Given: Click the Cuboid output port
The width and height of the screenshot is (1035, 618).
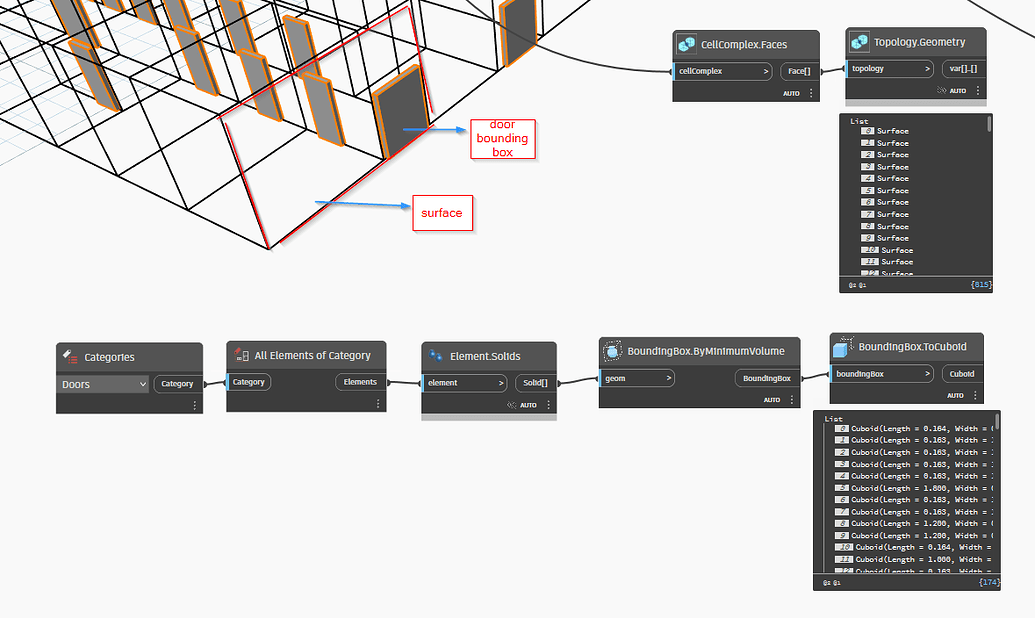Looking at the screenshot, I should coord(961,372).
